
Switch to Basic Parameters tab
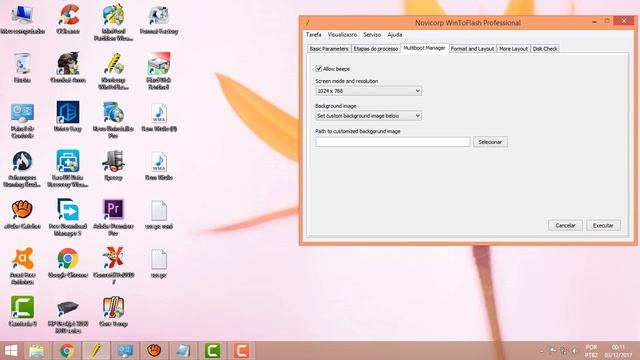pyautogui.click(x=329, y=49)
